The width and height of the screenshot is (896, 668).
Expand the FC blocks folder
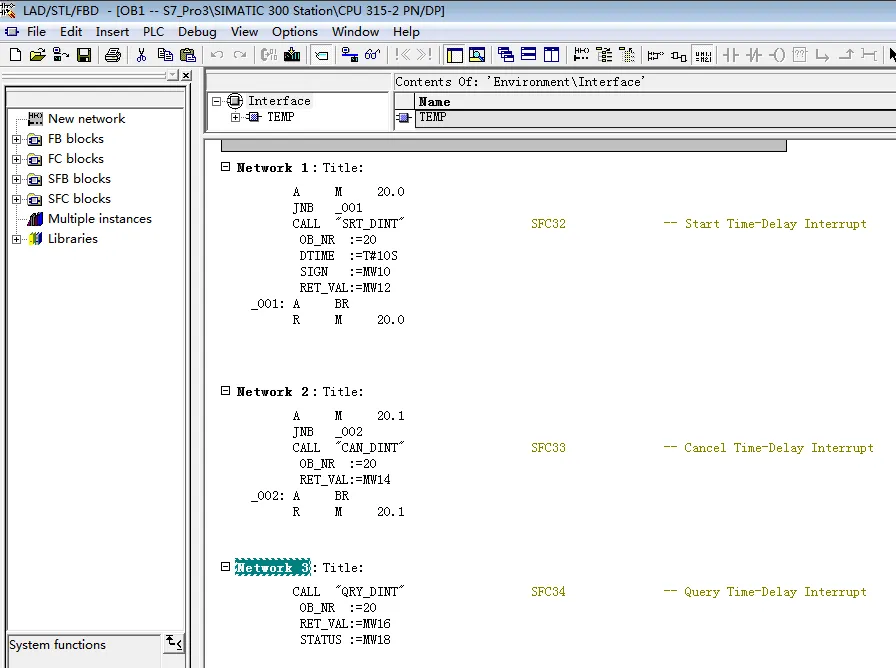pyautogui.click(x=17, y=159)
